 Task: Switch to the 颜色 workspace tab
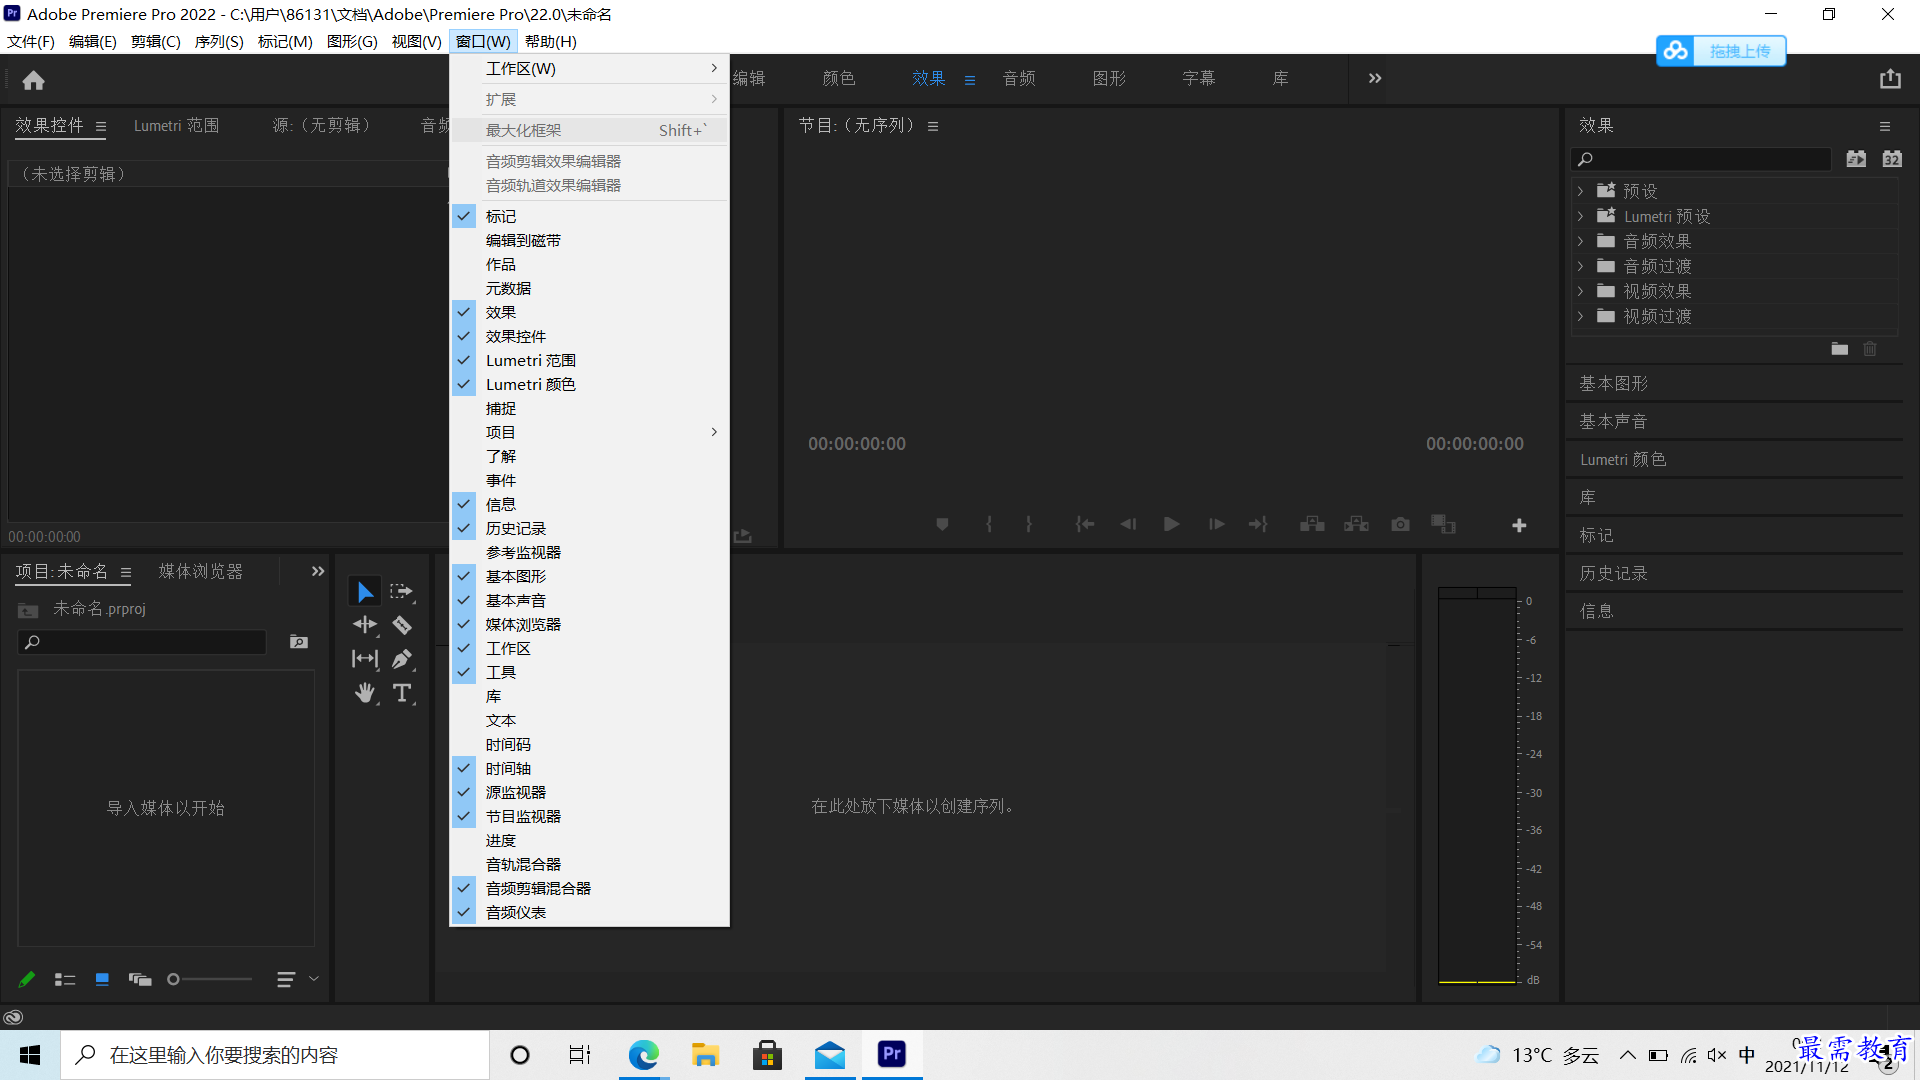[838, 78]
